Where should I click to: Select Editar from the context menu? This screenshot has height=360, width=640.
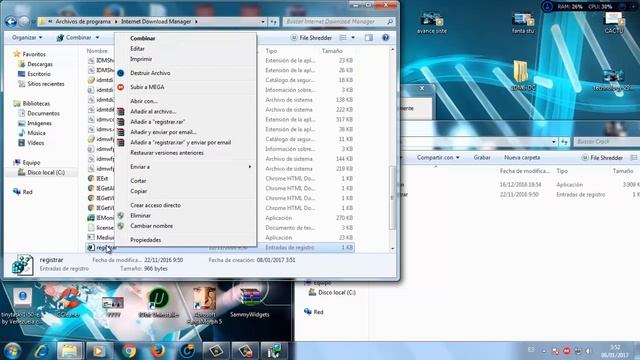[x=137, y=49]
